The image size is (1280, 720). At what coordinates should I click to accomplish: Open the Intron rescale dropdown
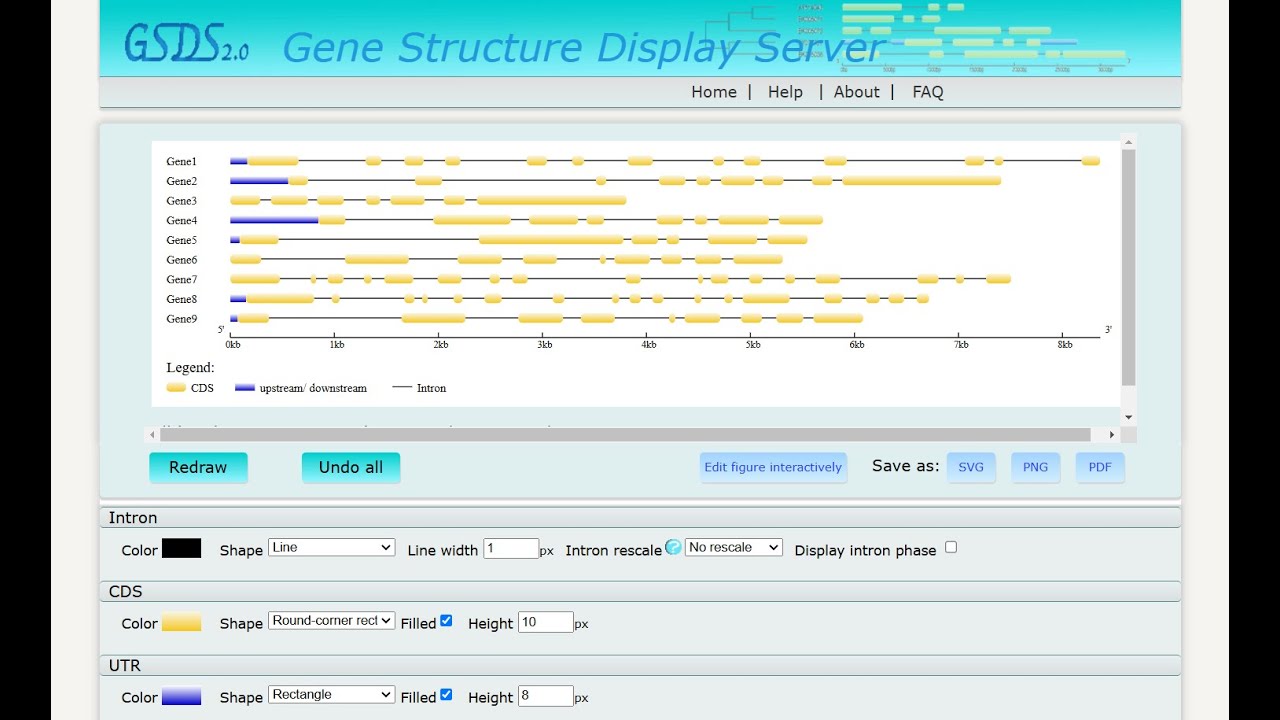[734, 548]
